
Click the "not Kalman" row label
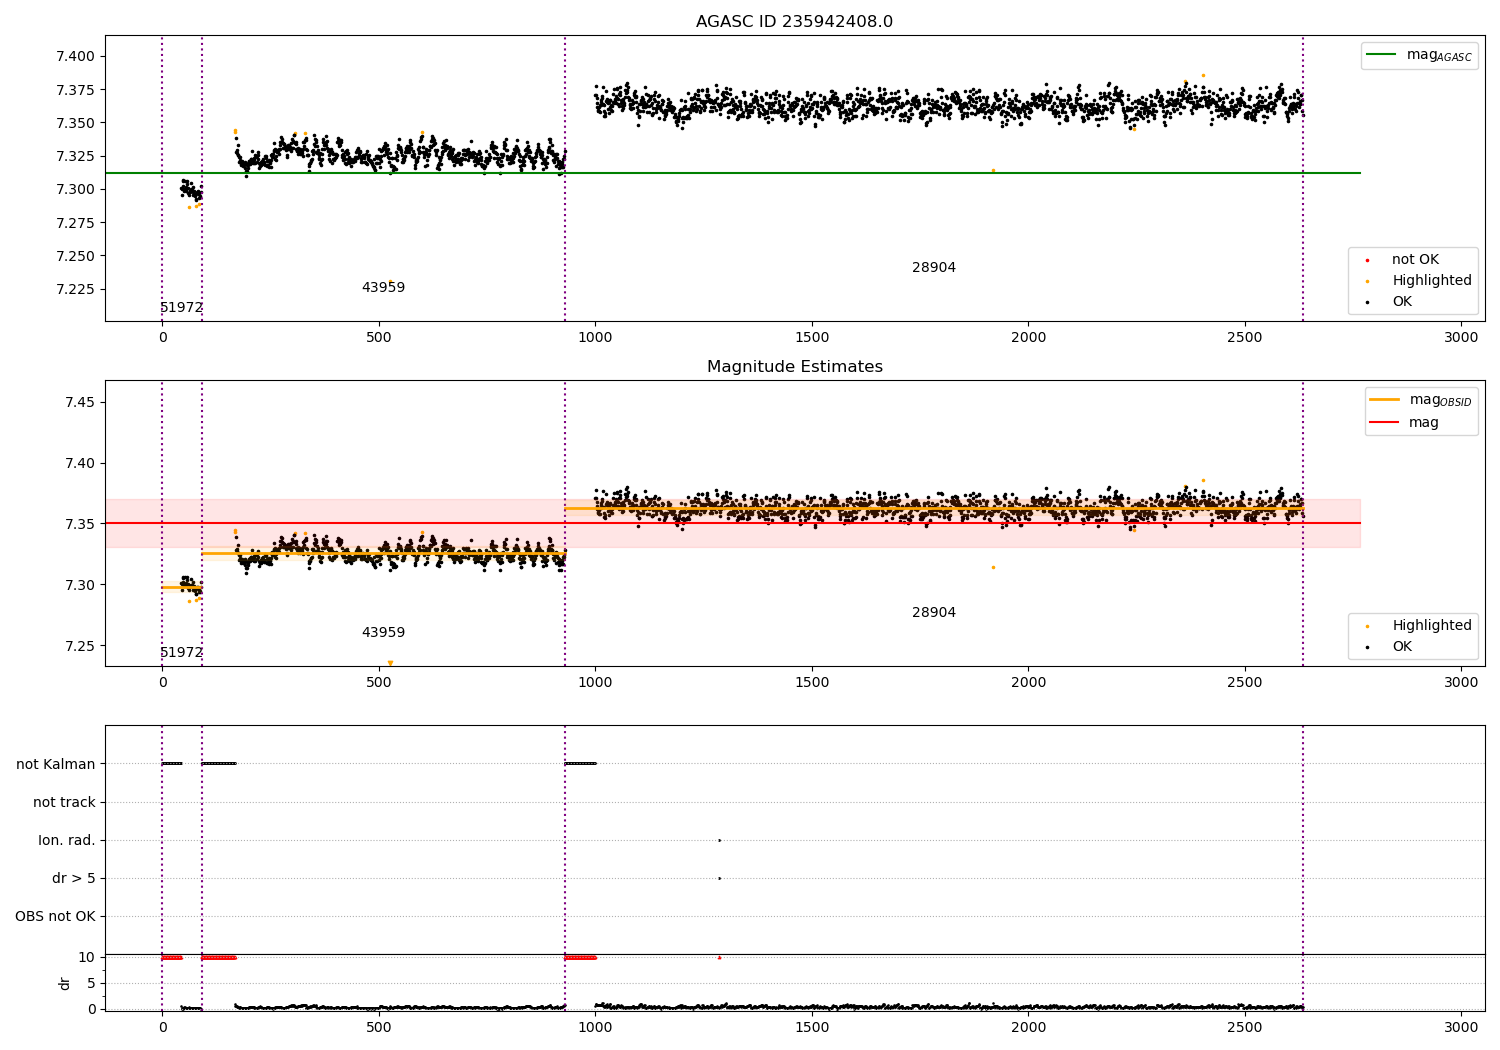(56, 765)
